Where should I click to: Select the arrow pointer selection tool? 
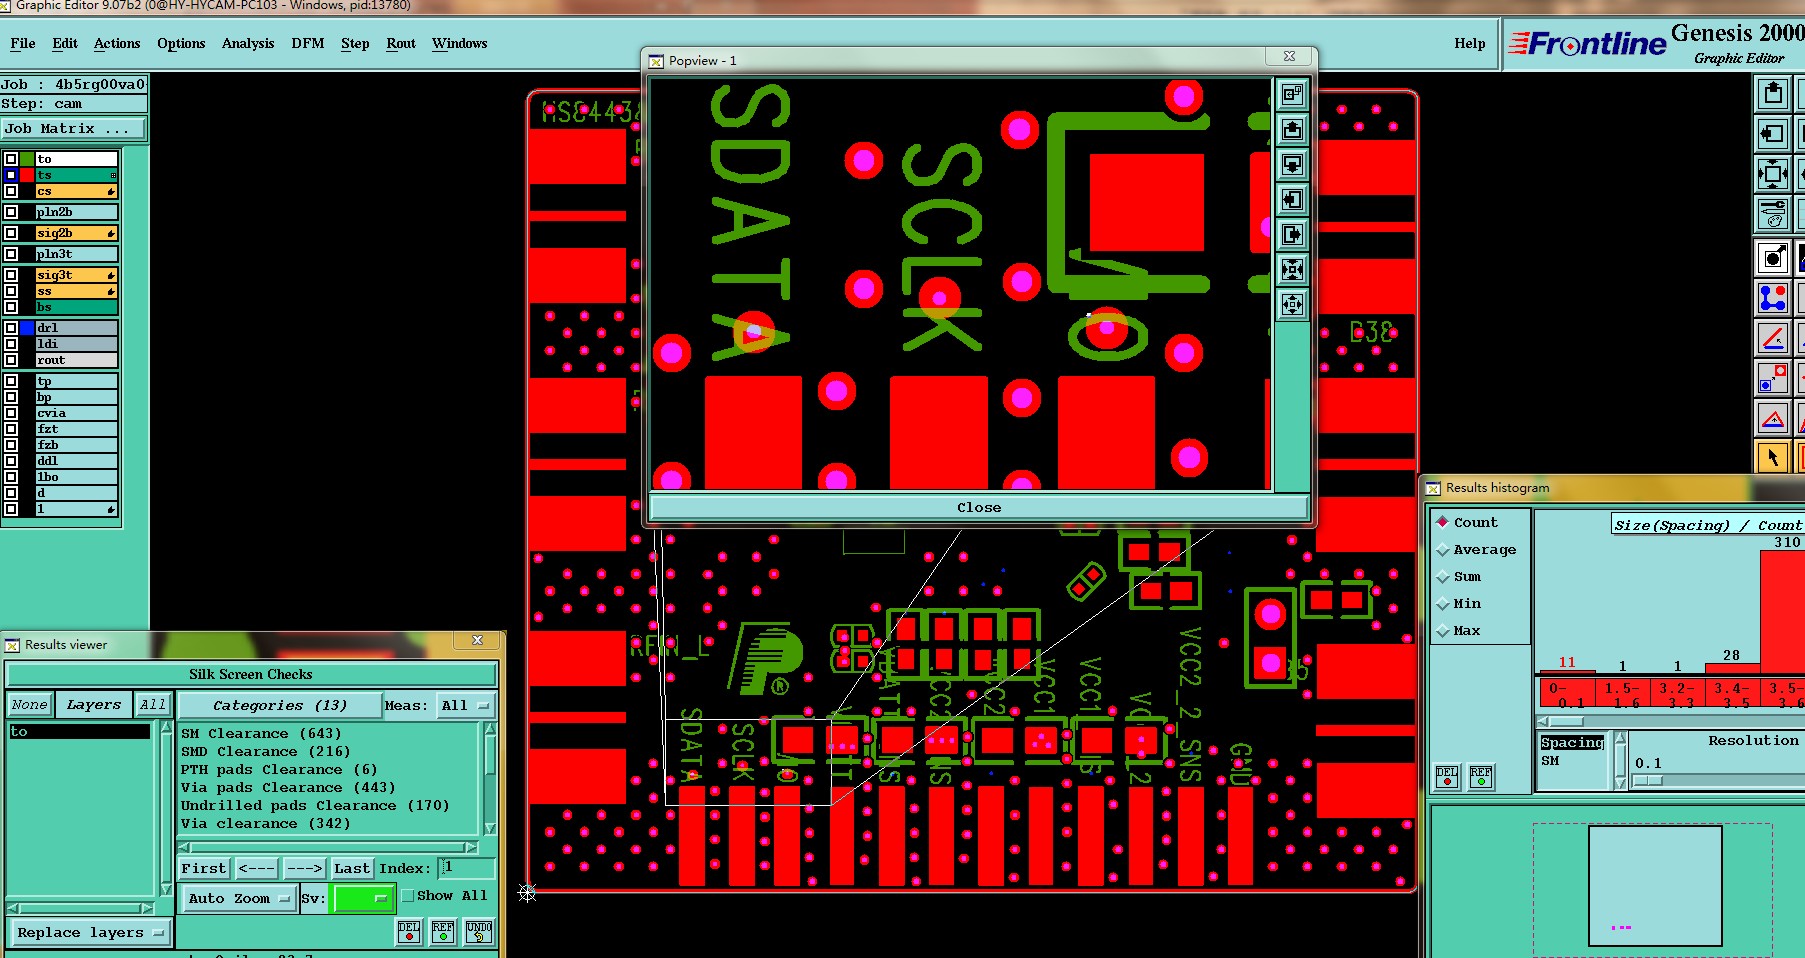(x=1773, y=457)
